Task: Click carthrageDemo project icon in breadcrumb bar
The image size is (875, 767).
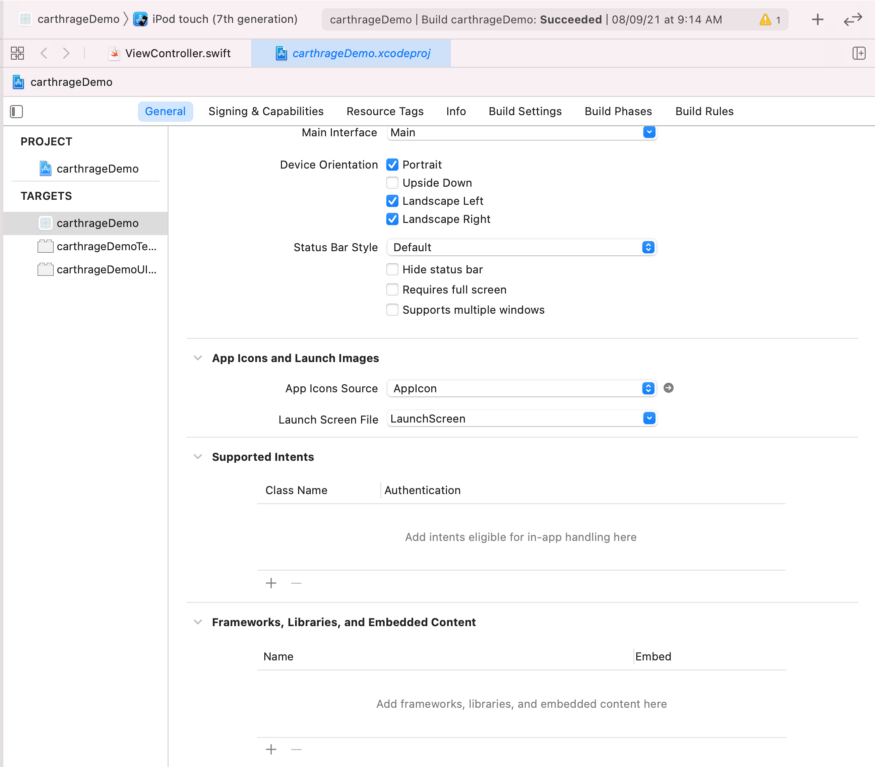Action: pyautogui.click(x=18, y=82)
